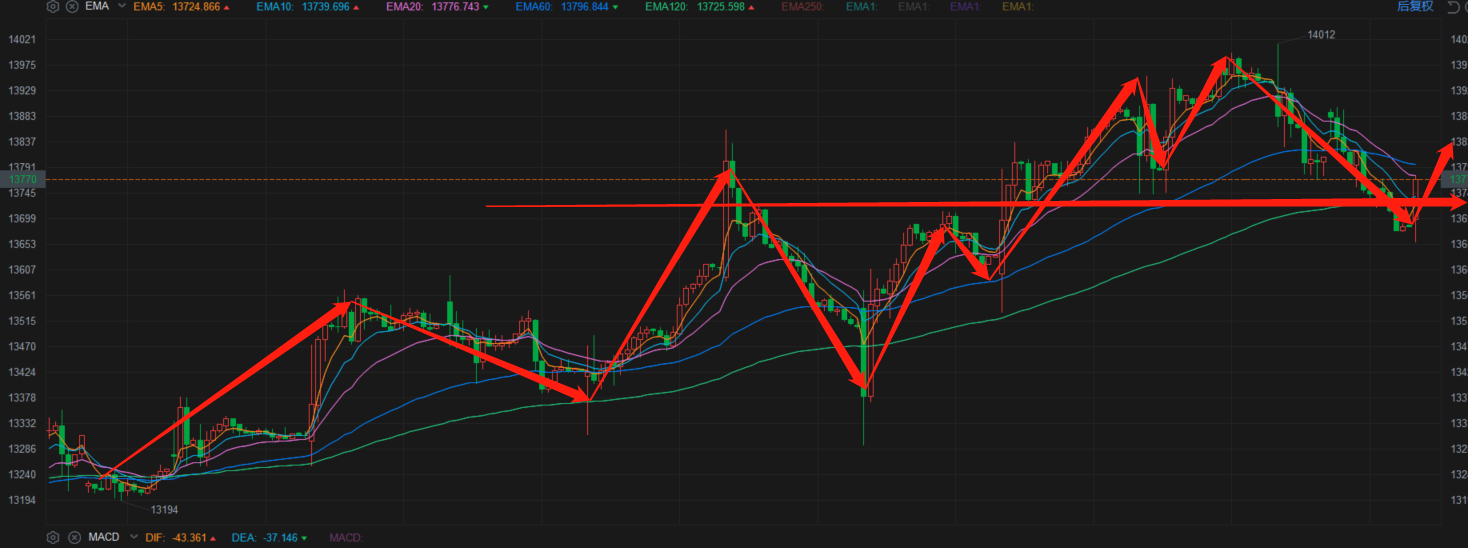Select the EMA10 value 13739.696
Viewport: 1468px width, 548px height.
tap(325, 6)
